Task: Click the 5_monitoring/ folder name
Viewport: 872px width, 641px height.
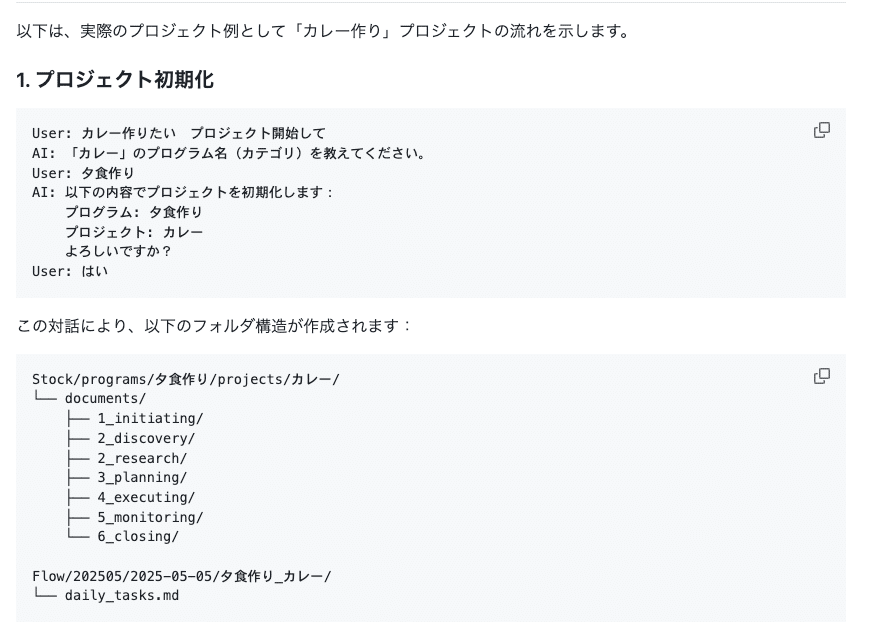Action: coord(149,517)
